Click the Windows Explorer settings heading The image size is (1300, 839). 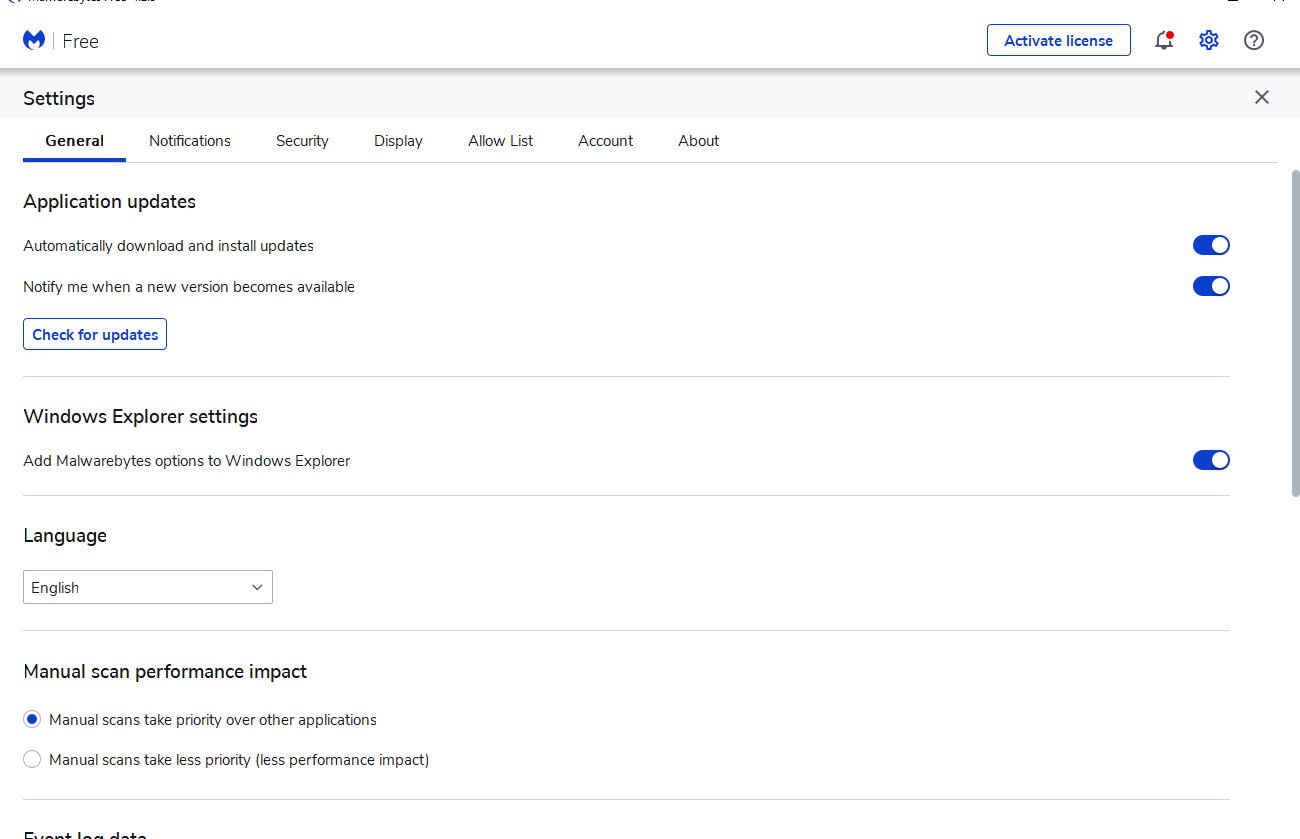141,417
